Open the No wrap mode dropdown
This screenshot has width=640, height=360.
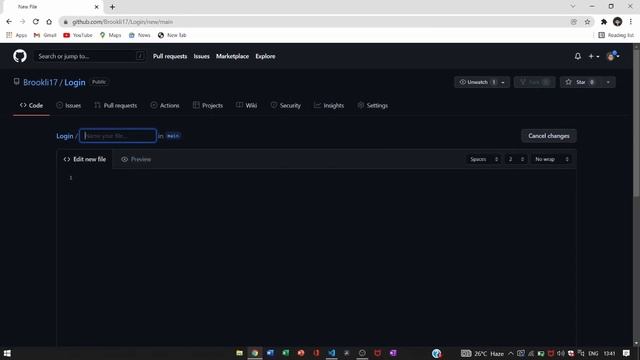click(x=551, y=159)
